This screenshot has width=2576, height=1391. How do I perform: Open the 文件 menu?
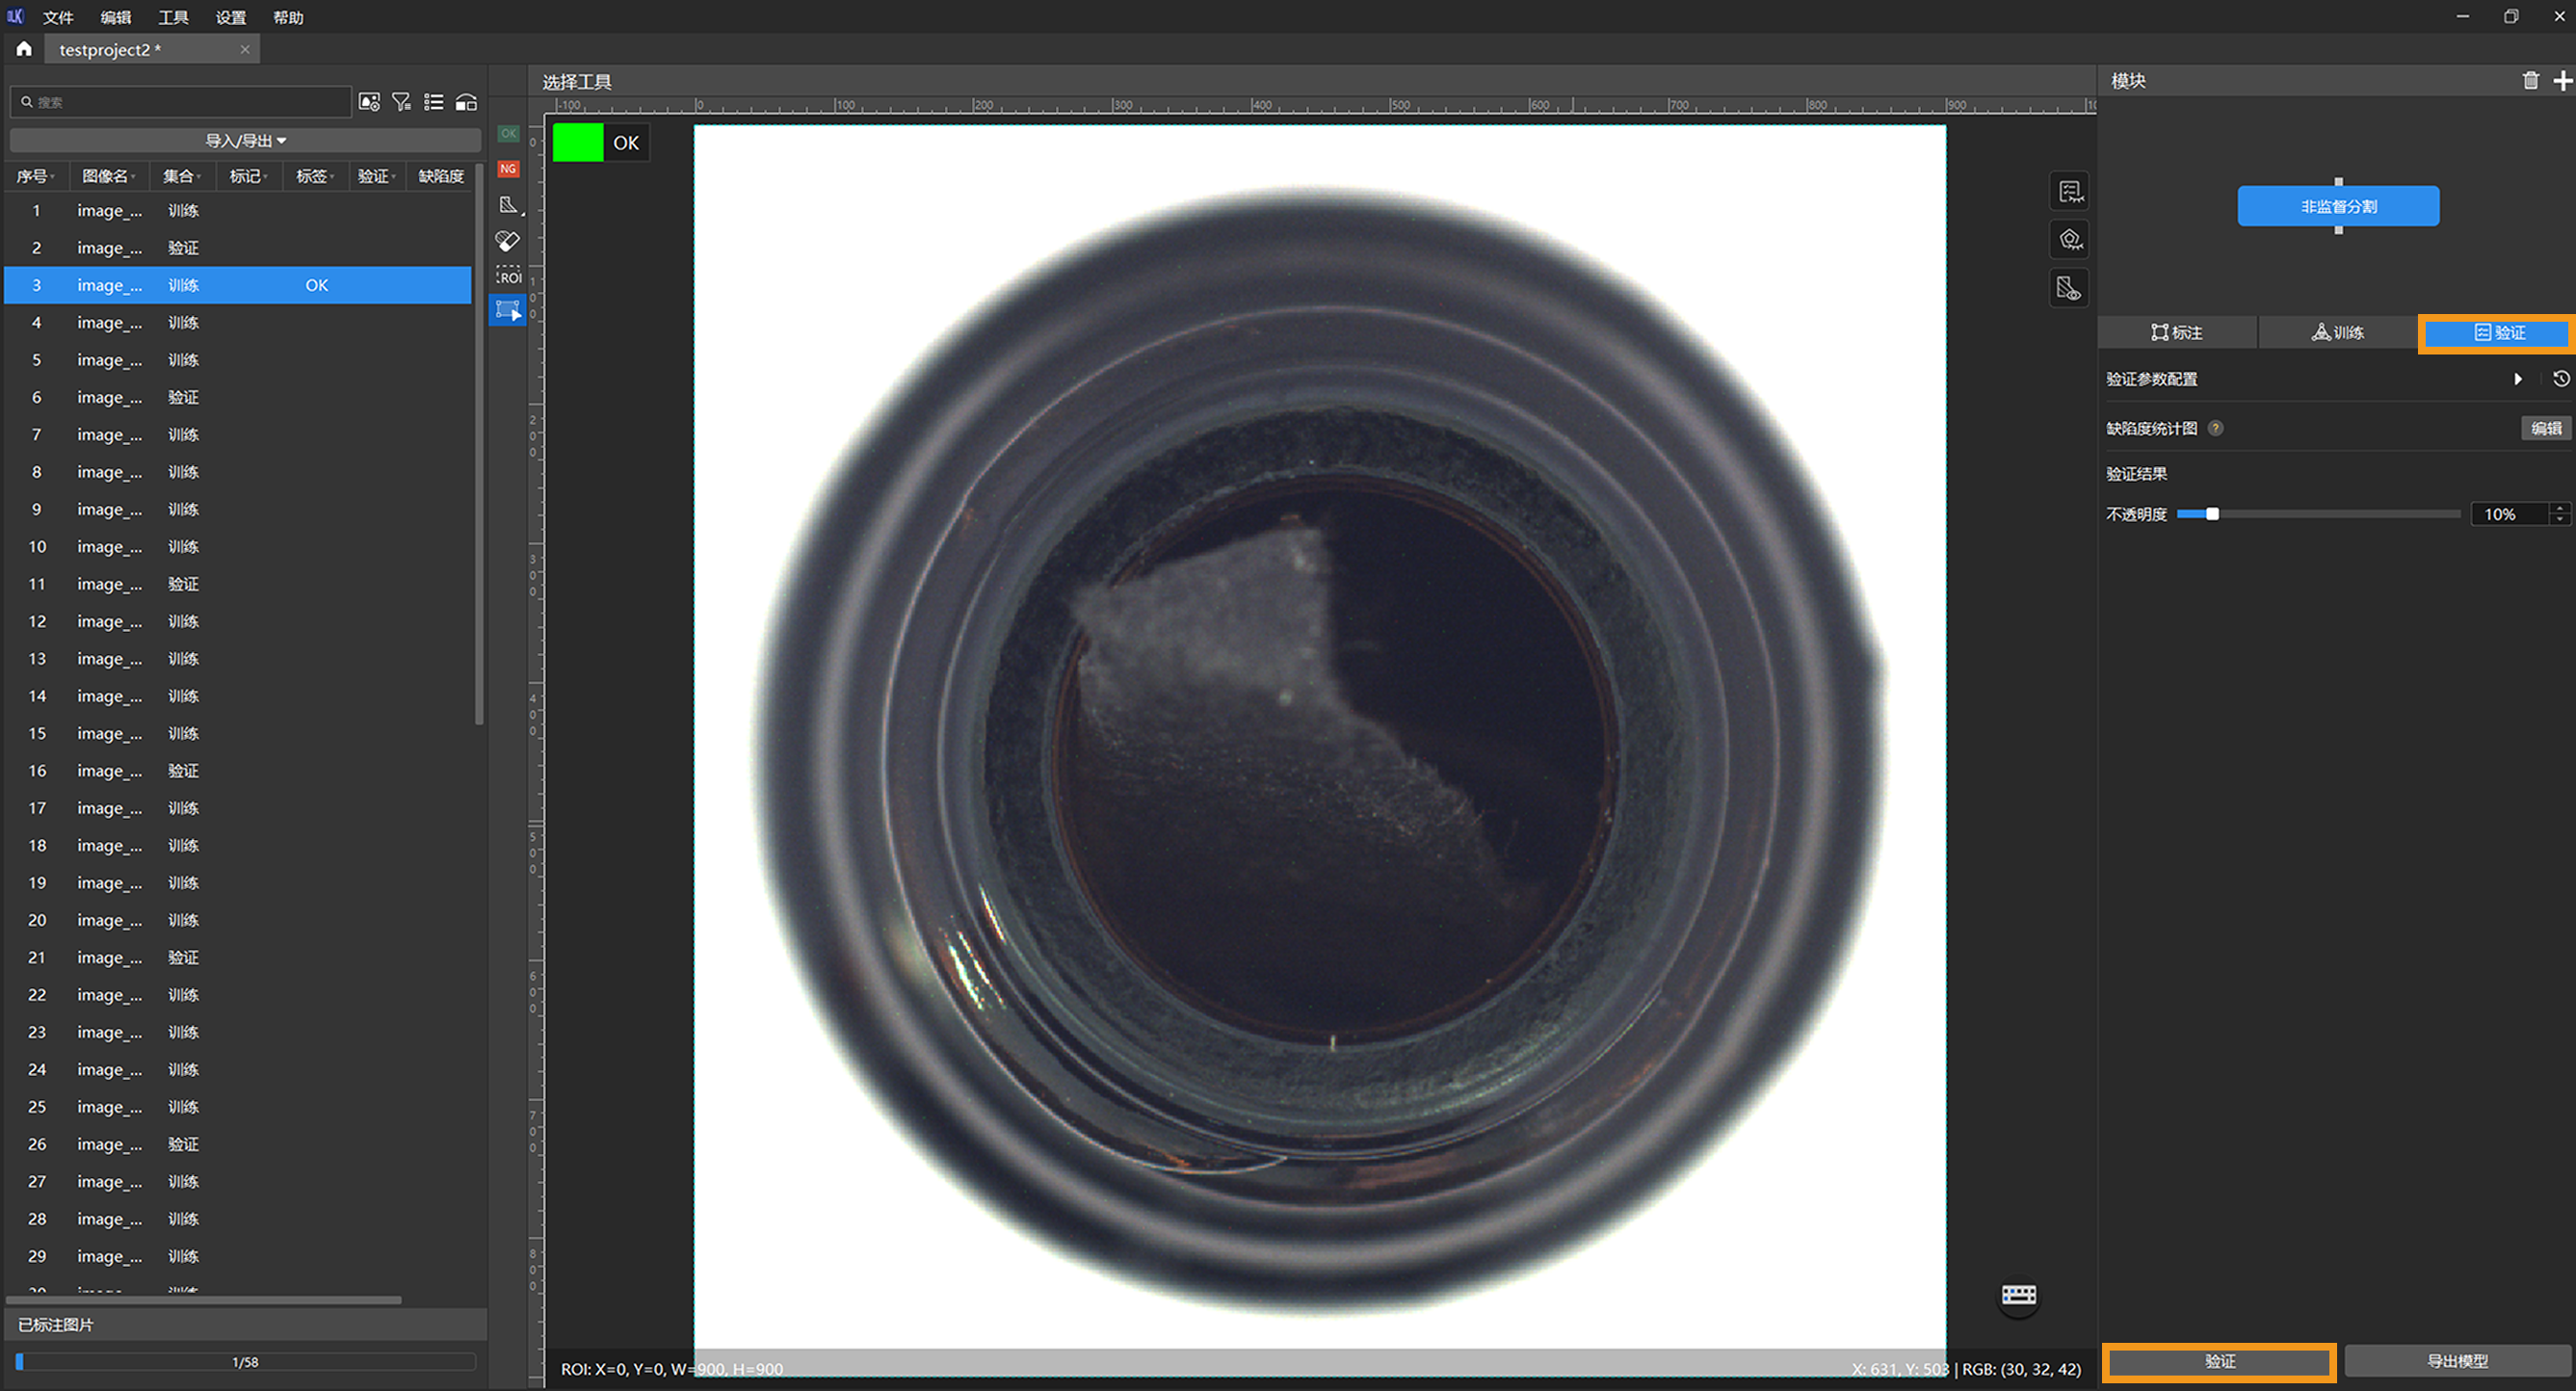[58, 17]
